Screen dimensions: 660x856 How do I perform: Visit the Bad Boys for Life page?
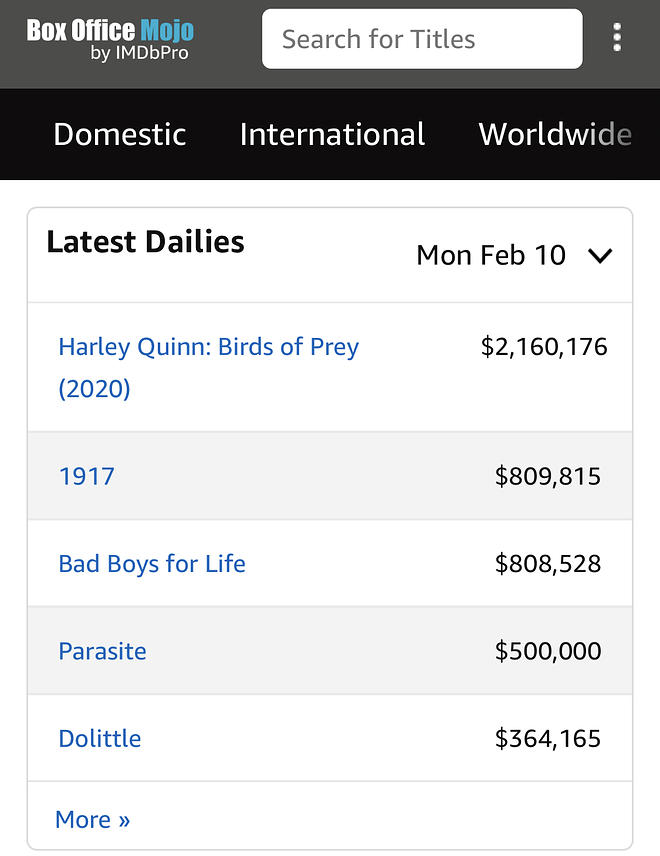(x=152, y=564)
